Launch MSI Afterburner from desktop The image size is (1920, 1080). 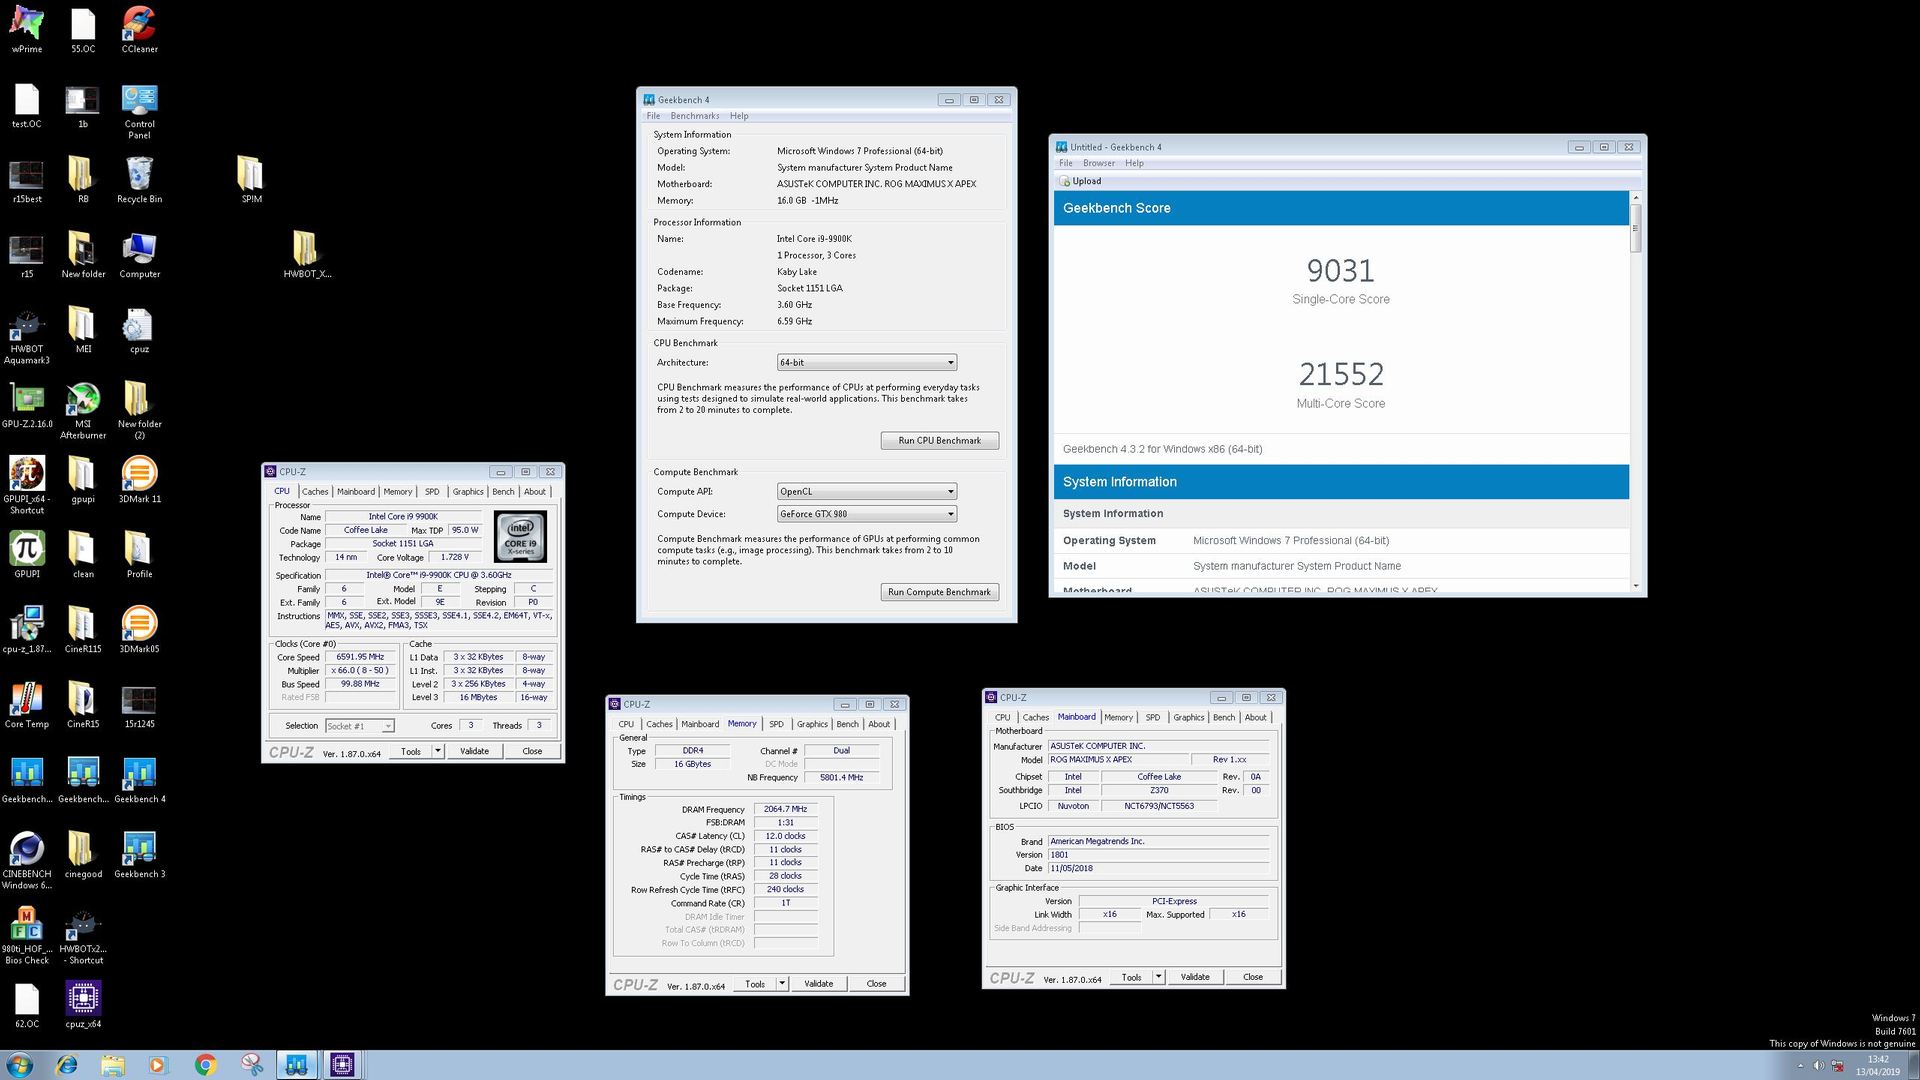(x=83, y=410)
